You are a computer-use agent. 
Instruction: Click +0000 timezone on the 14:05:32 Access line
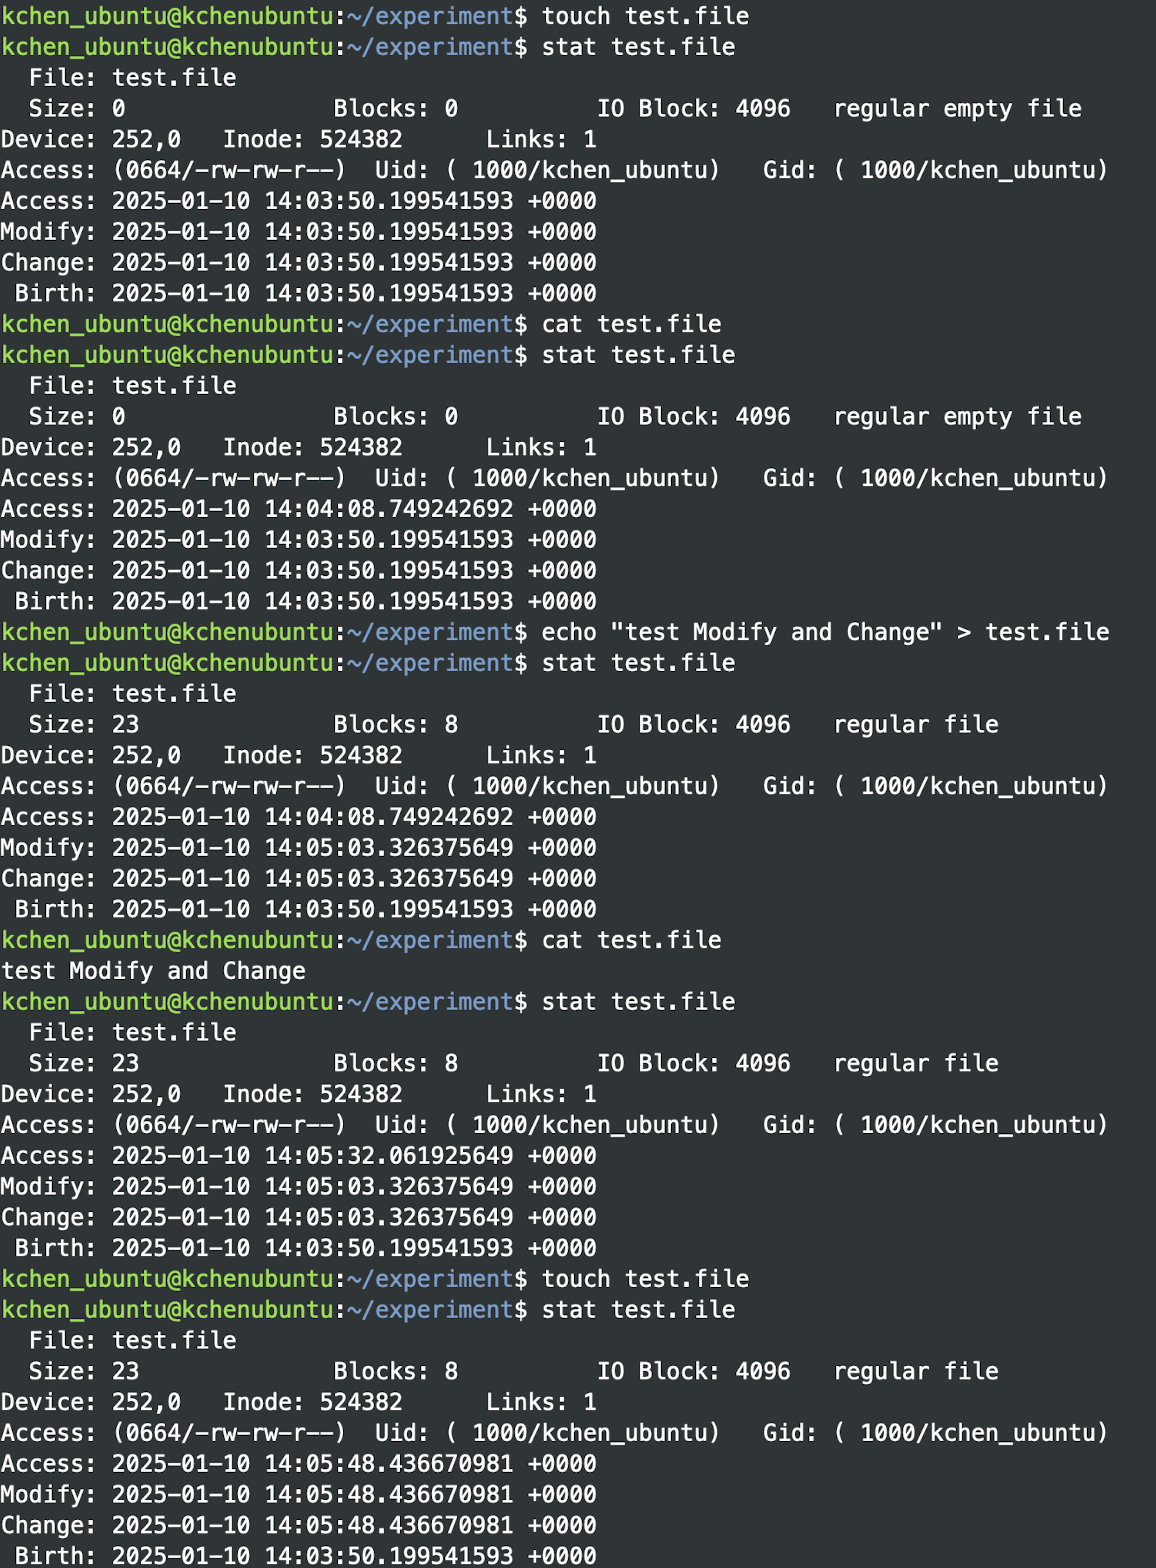click(x=562, y=1156)
